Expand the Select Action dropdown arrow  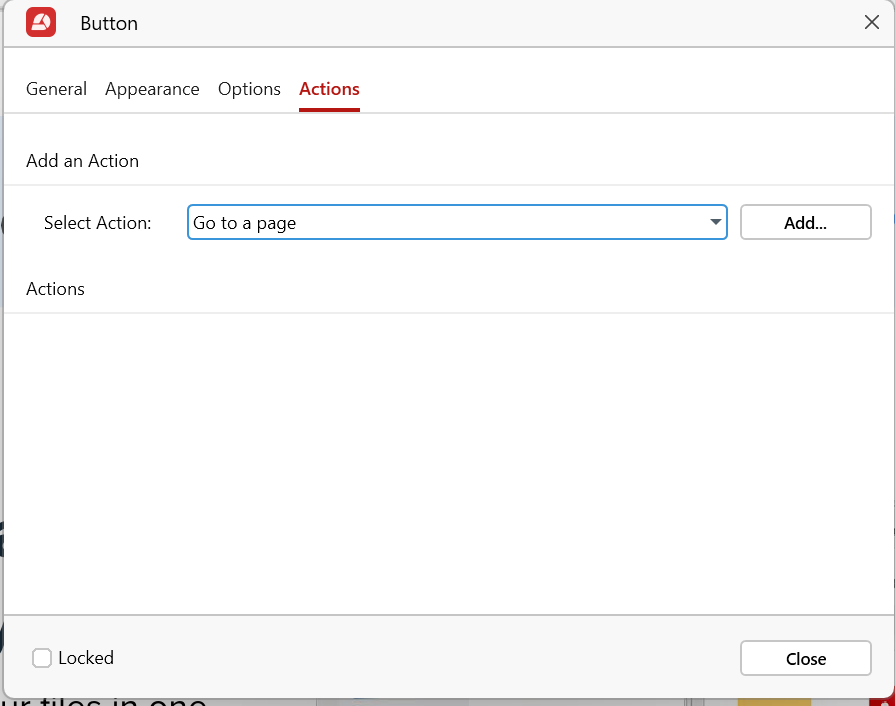(716, 222)
